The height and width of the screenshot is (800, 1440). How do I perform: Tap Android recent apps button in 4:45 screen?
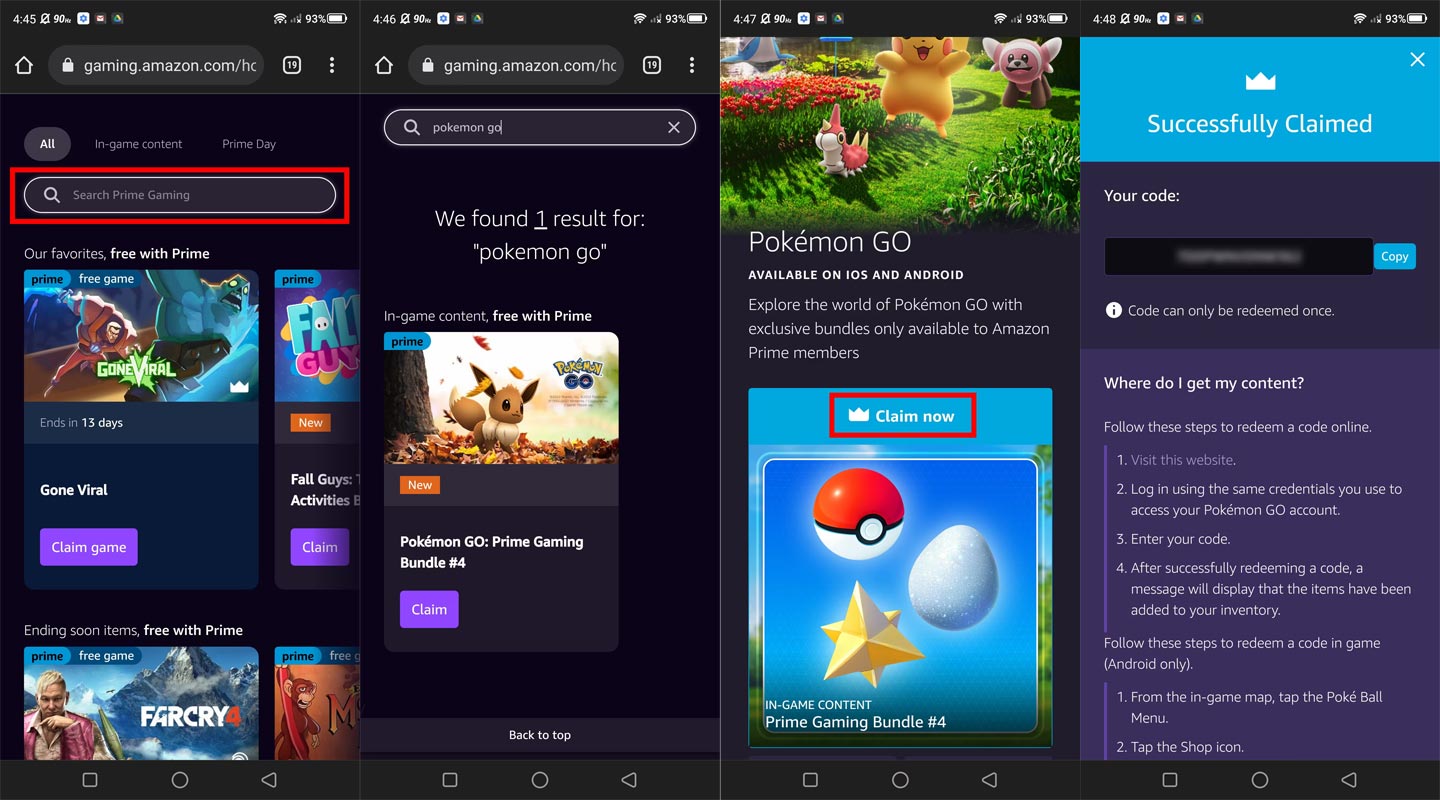pyautogui.click(x=90, y=780)
